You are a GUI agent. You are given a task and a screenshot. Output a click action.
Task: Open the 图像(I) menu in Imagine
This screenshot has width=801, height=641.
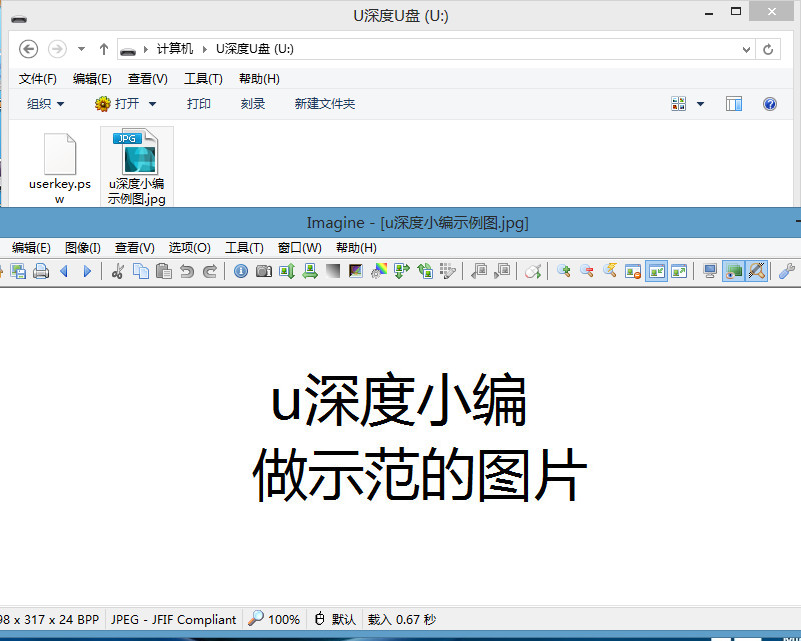[x=83, y=248]
